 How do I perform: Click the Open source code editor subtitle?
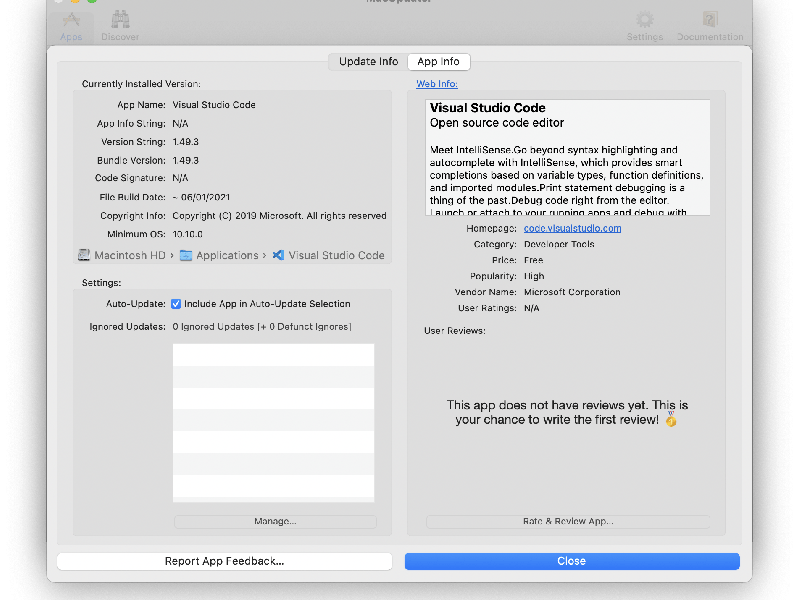(x=497, y=123)
